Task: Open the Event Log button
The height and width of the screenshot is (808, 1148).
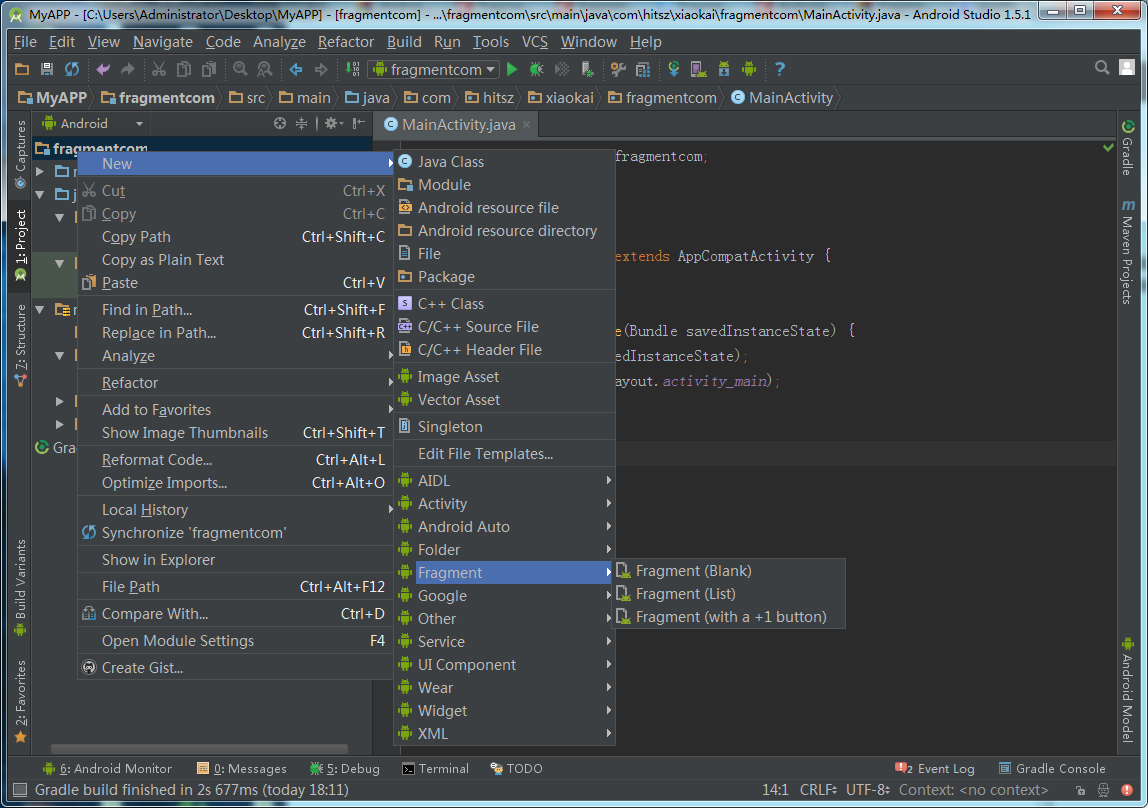Action: [935, 768]
